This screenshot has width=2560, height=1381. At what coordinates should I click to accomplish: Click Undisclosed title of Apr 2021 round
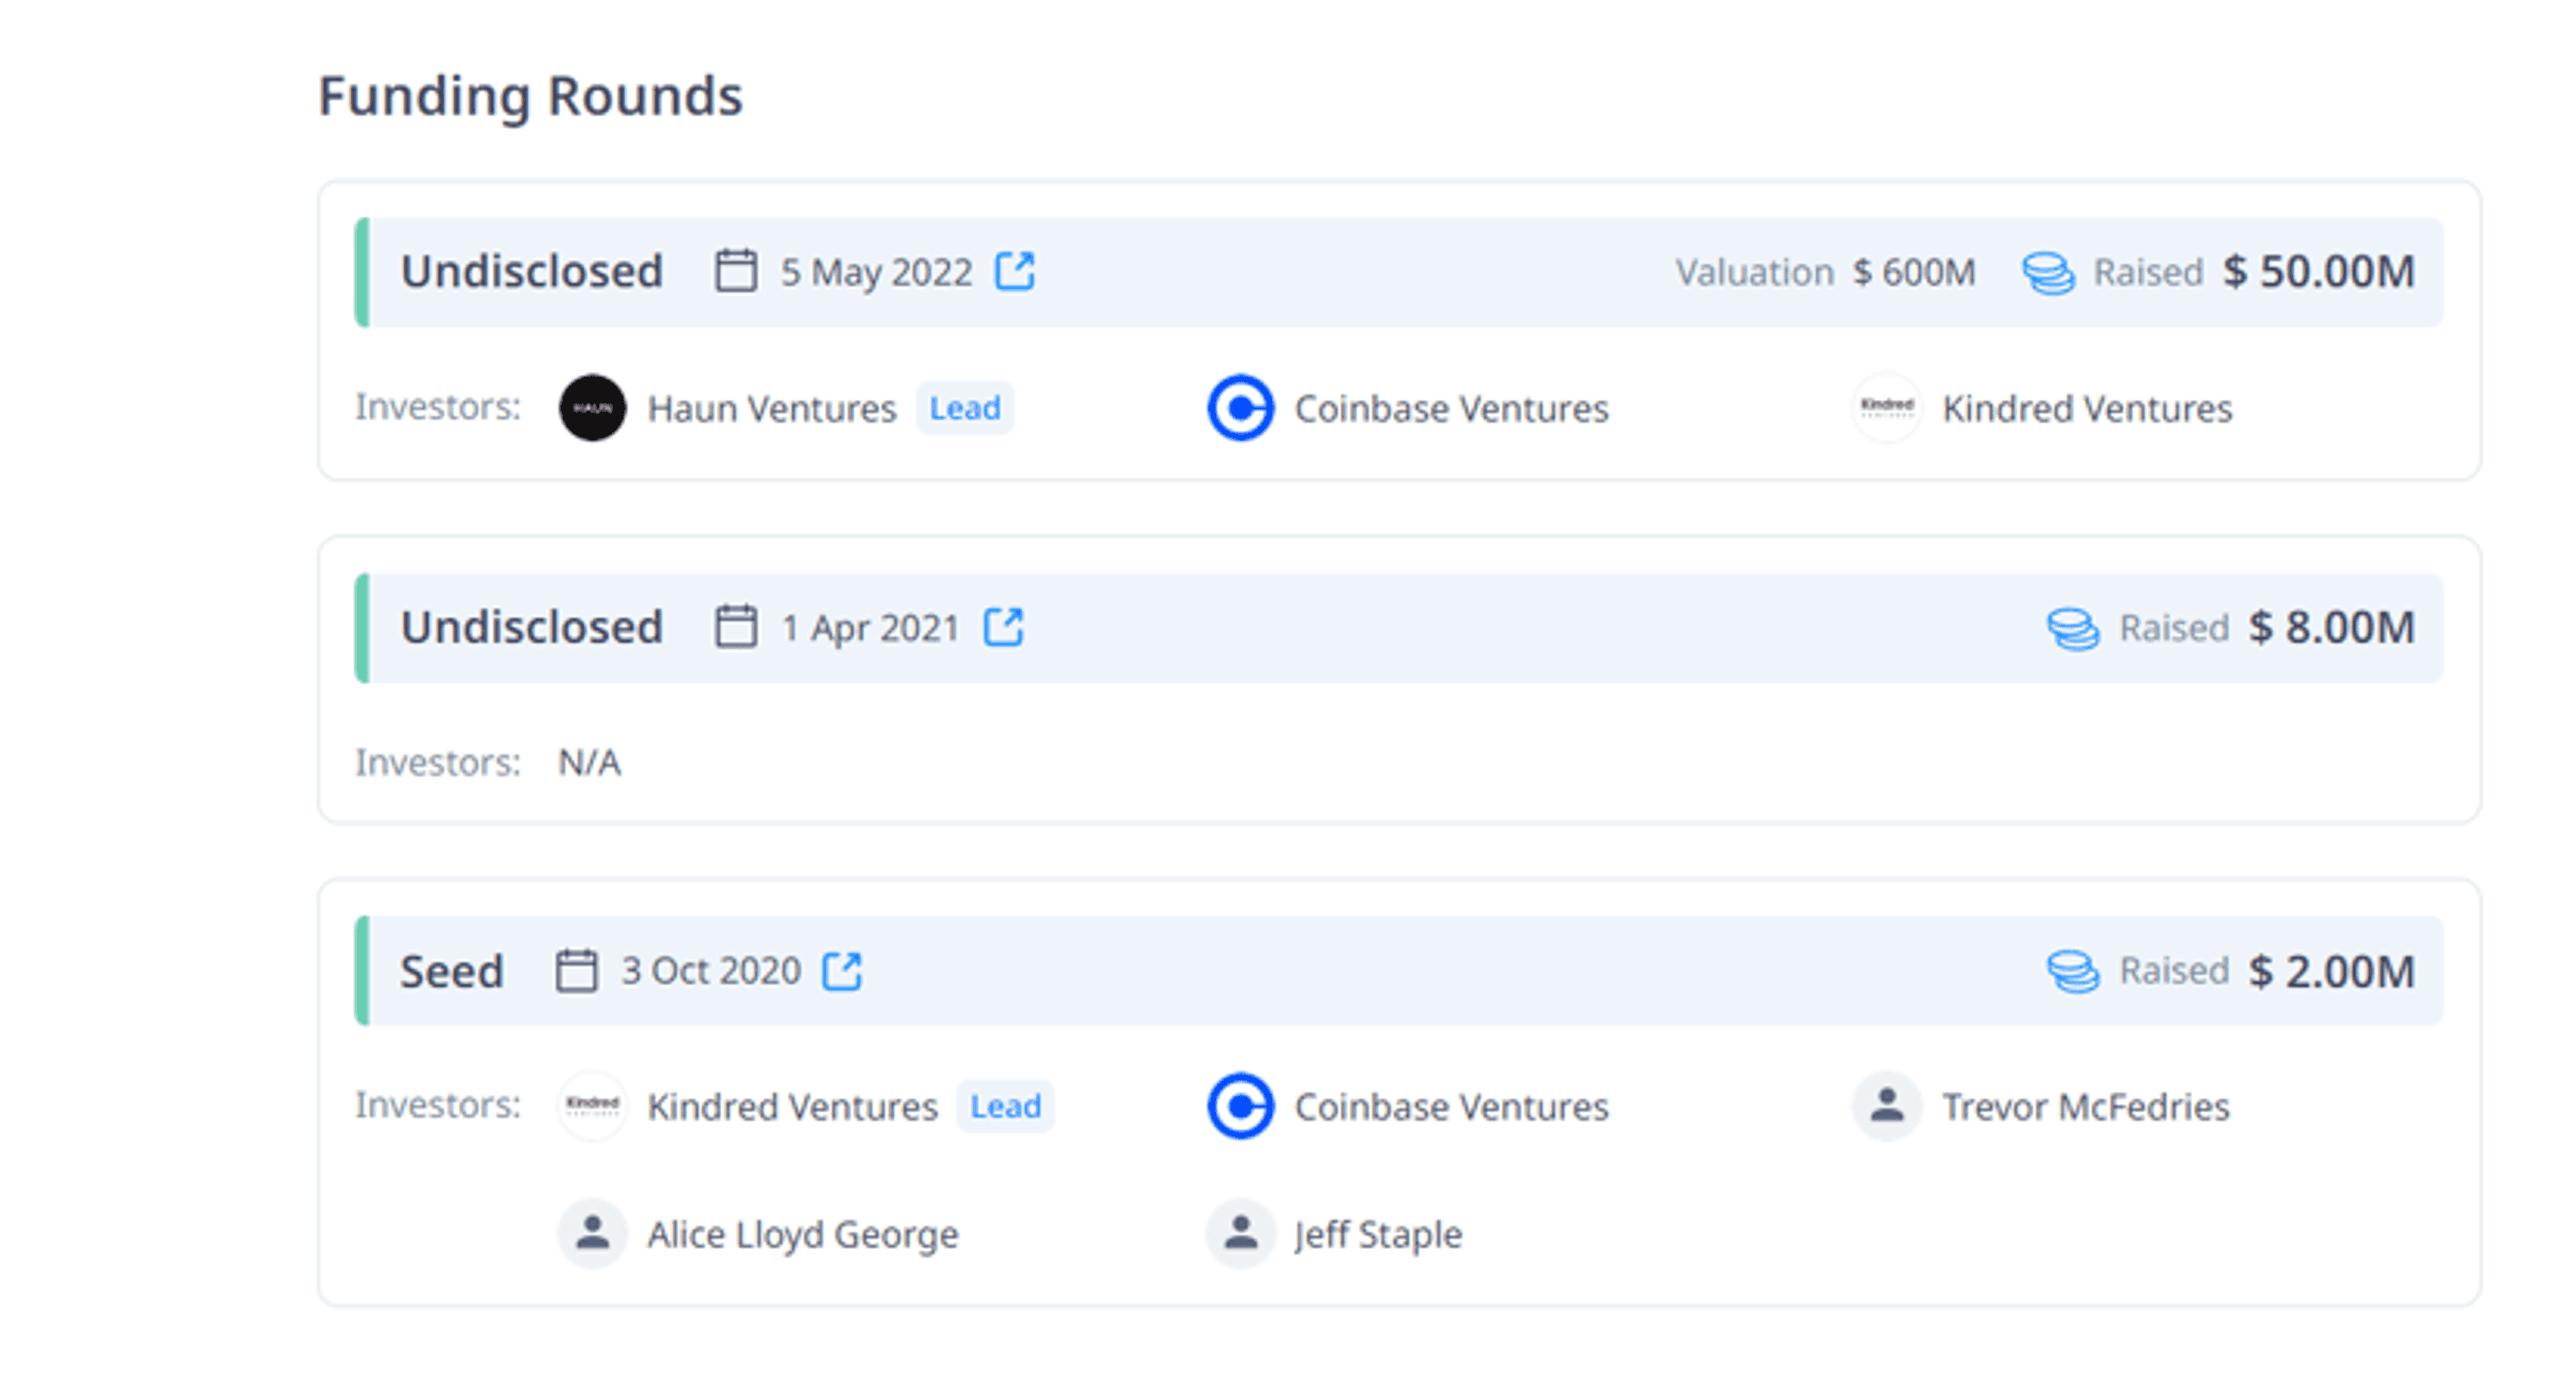(x=531, y=626)
